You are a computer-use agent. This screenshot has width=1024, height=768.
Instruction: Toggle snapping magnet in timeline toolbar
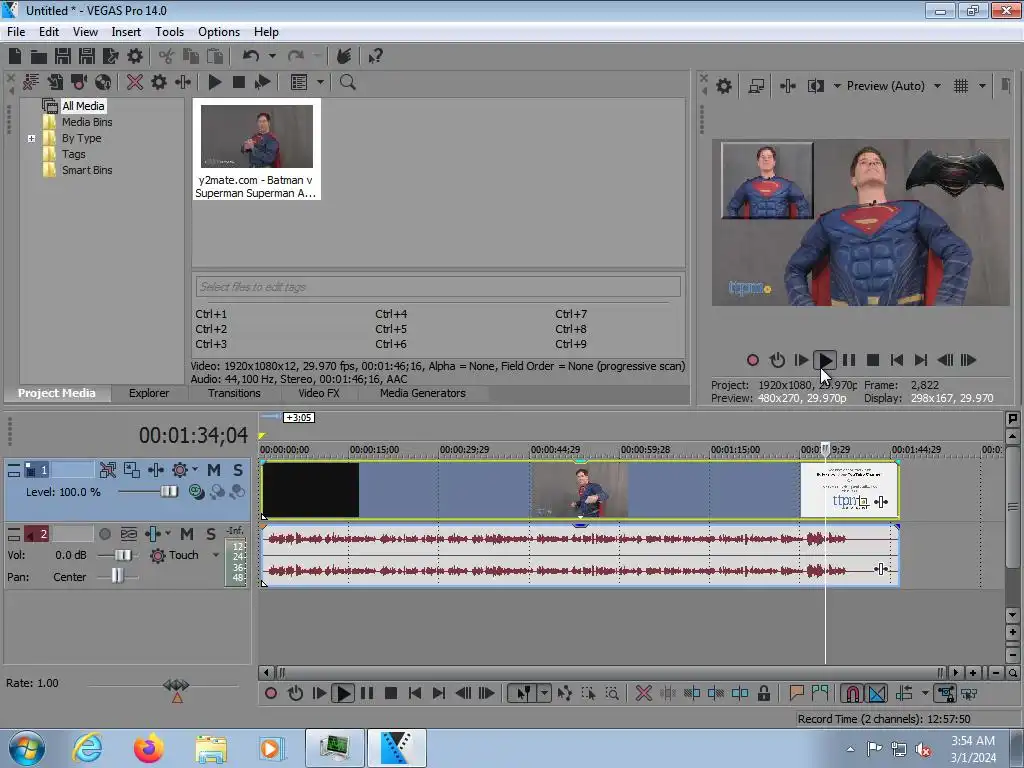tap(852, 694)
